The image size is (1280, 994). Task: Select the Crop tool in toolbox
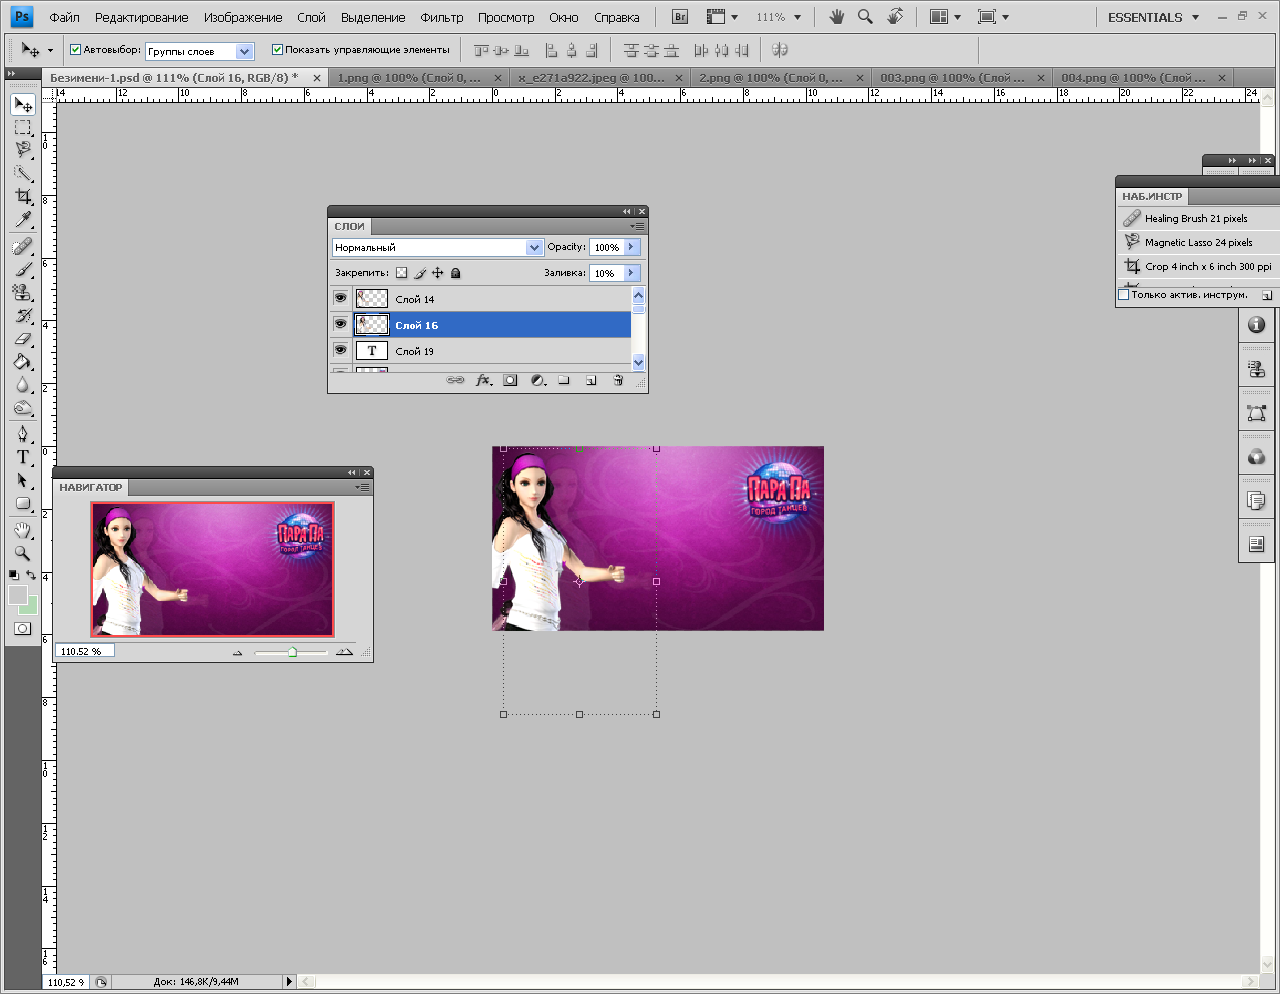[x=23, y=197]
